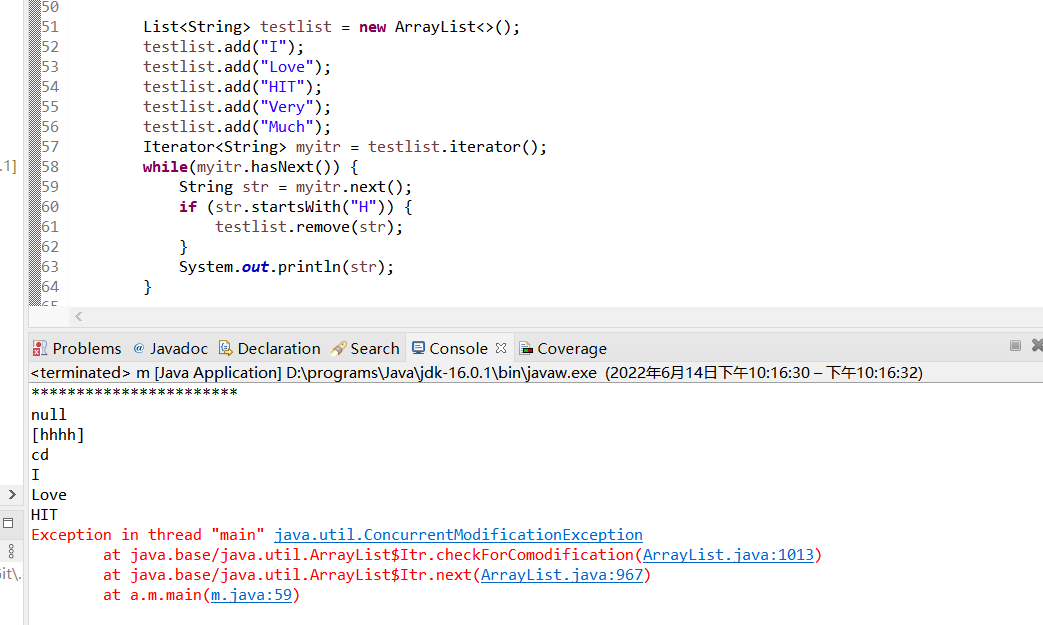Click the hierarchy icon in left trim
Screen dimensions: 1043x625
(11, 551)
